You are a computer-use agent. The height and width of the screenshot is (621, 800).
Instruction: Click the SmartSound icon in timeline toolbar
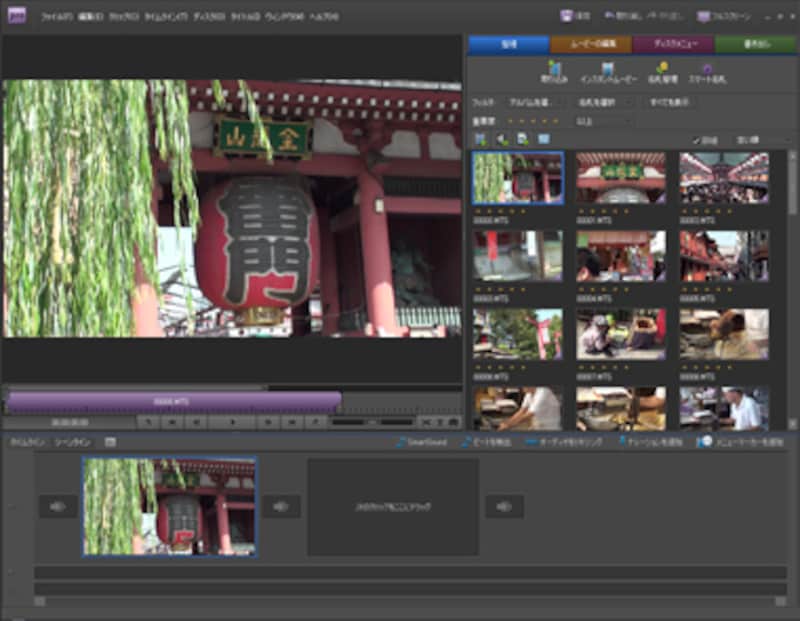[401, 441]
